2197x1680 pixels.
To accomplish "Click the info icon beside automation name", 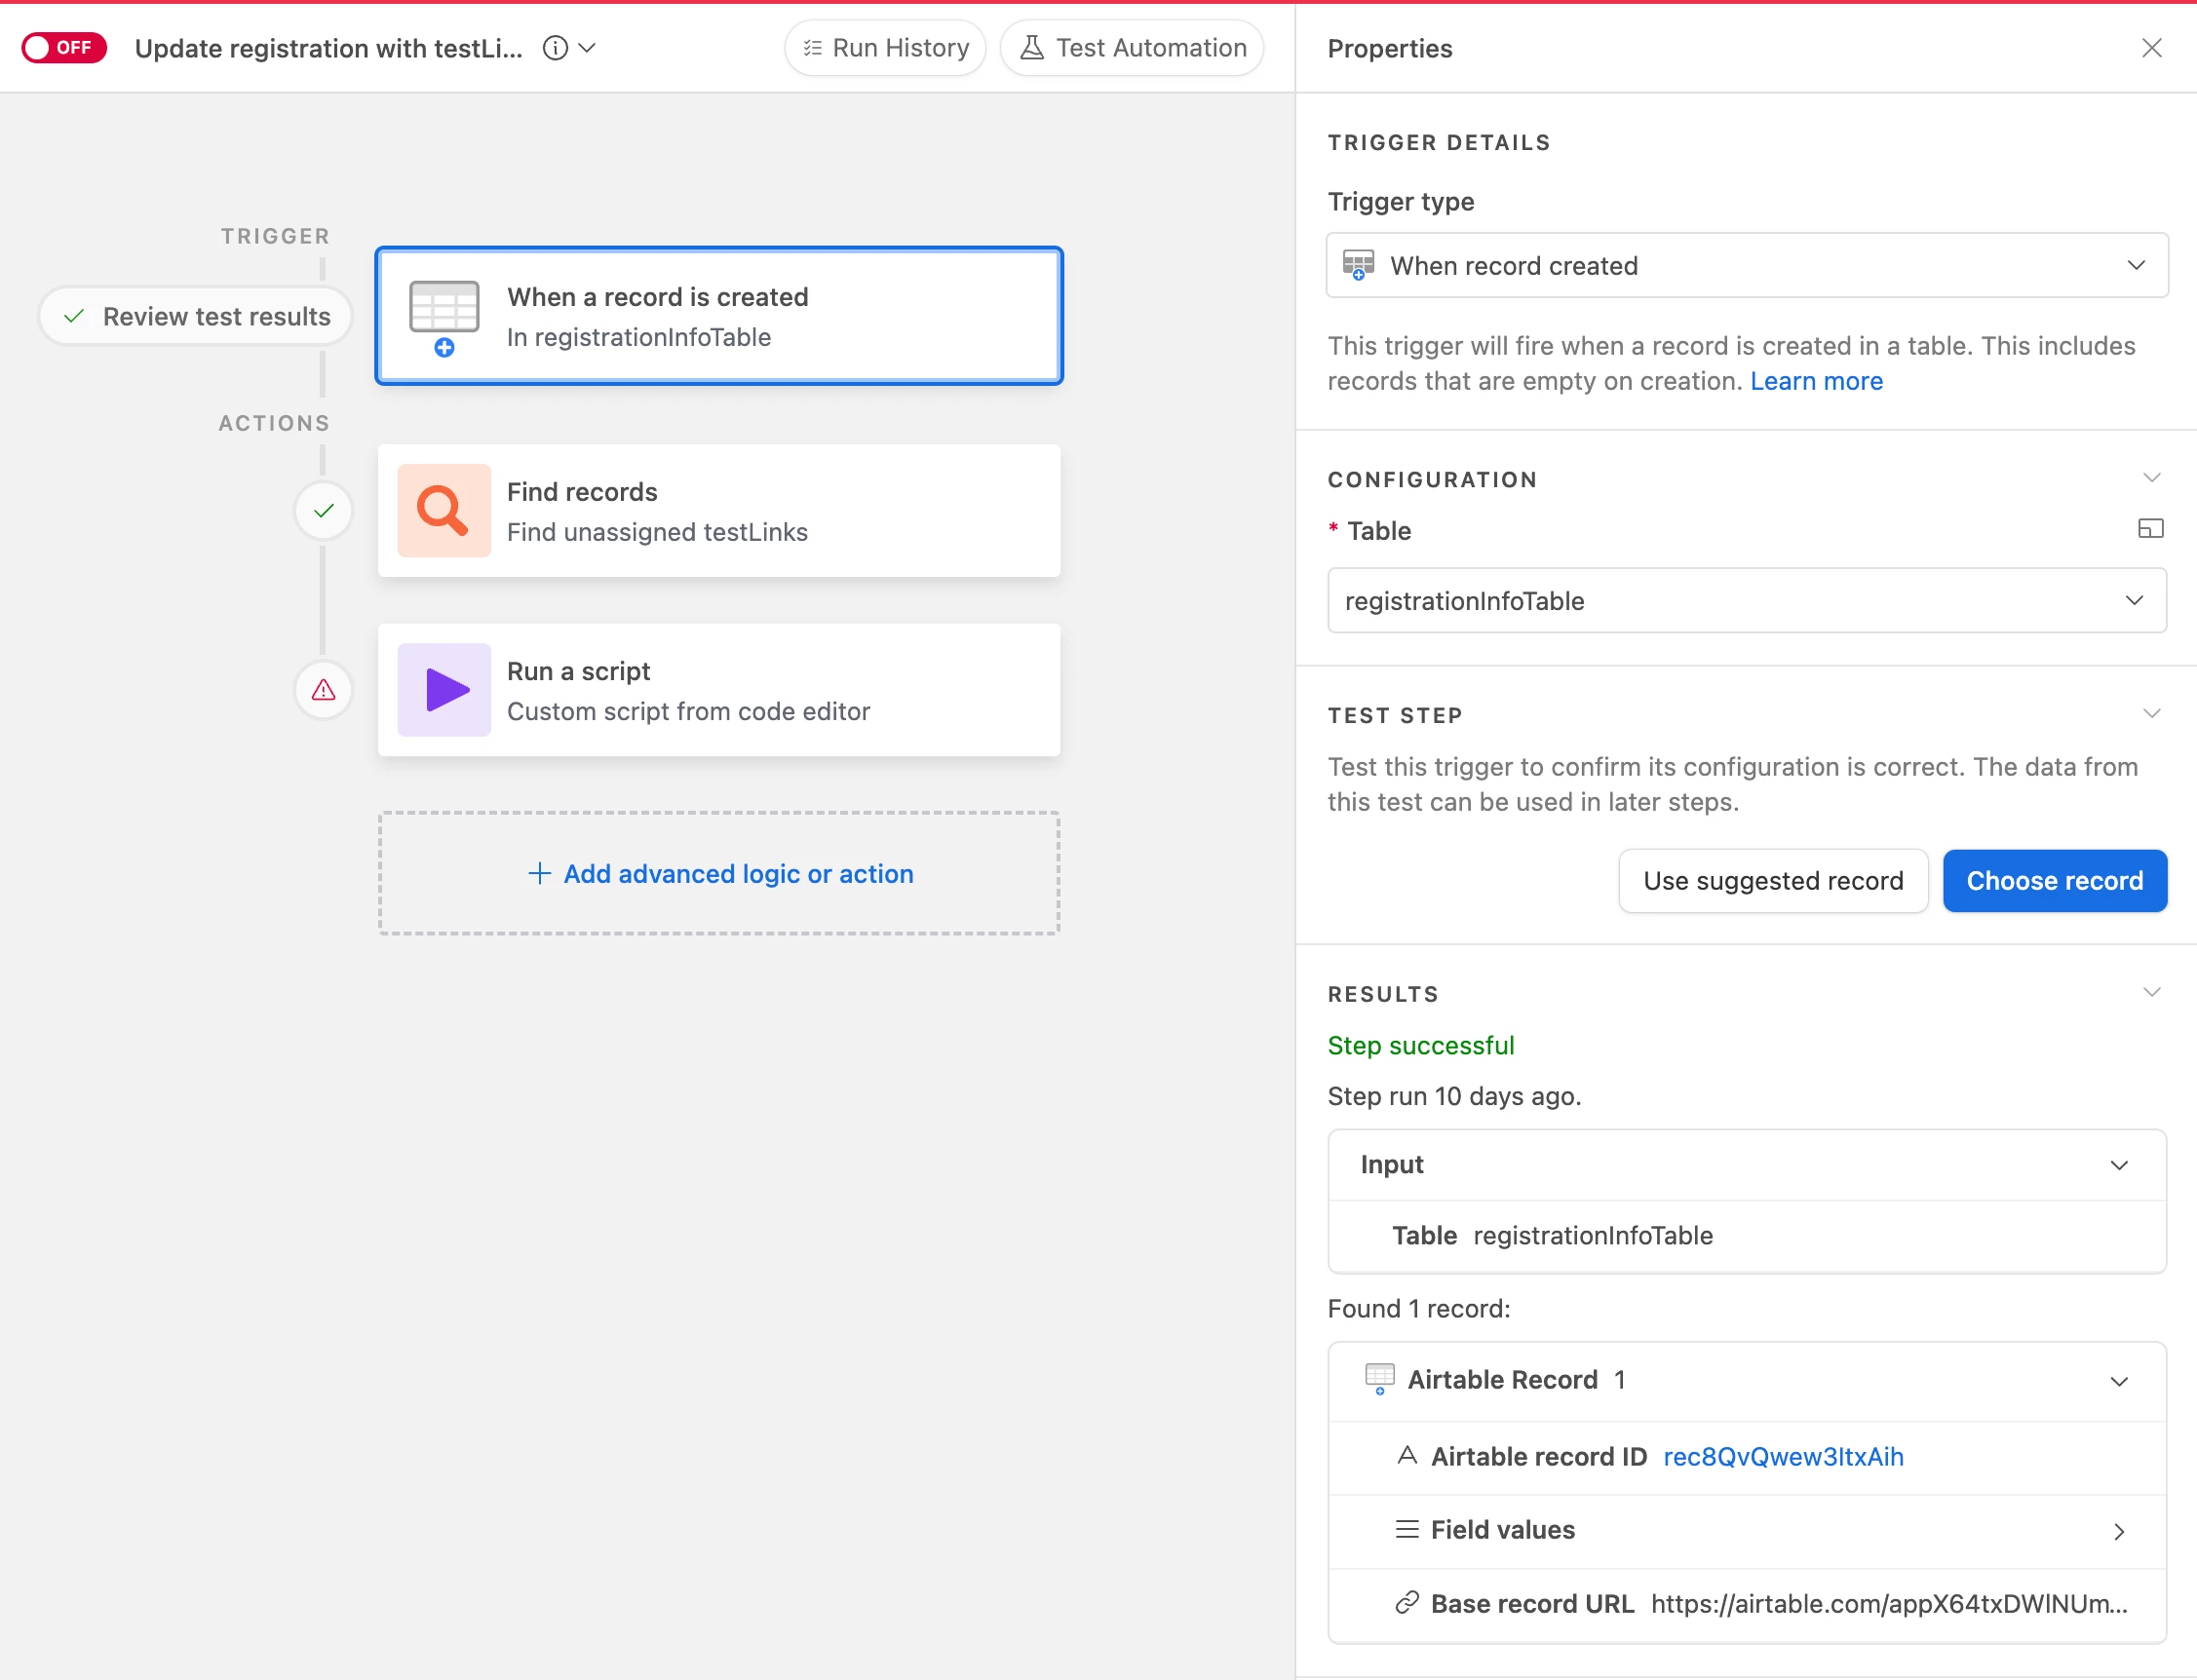I will coord(555,48).
